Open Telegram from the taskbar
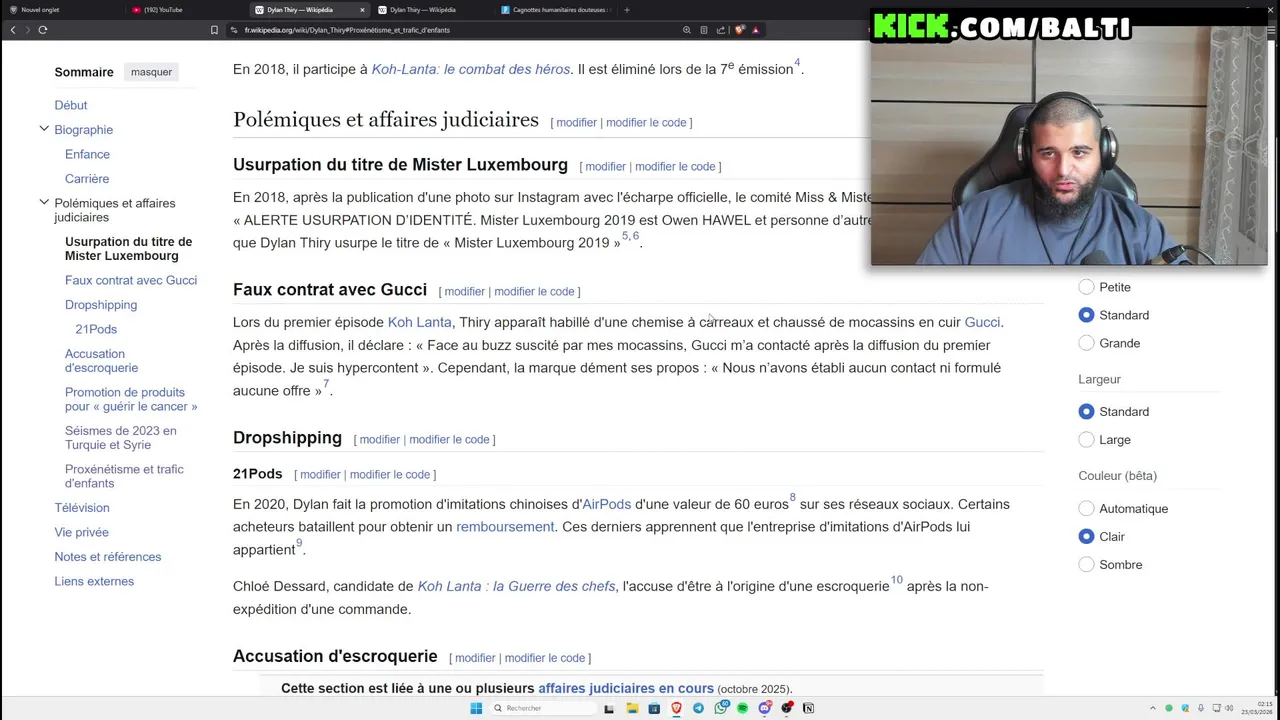 [698, 708]
